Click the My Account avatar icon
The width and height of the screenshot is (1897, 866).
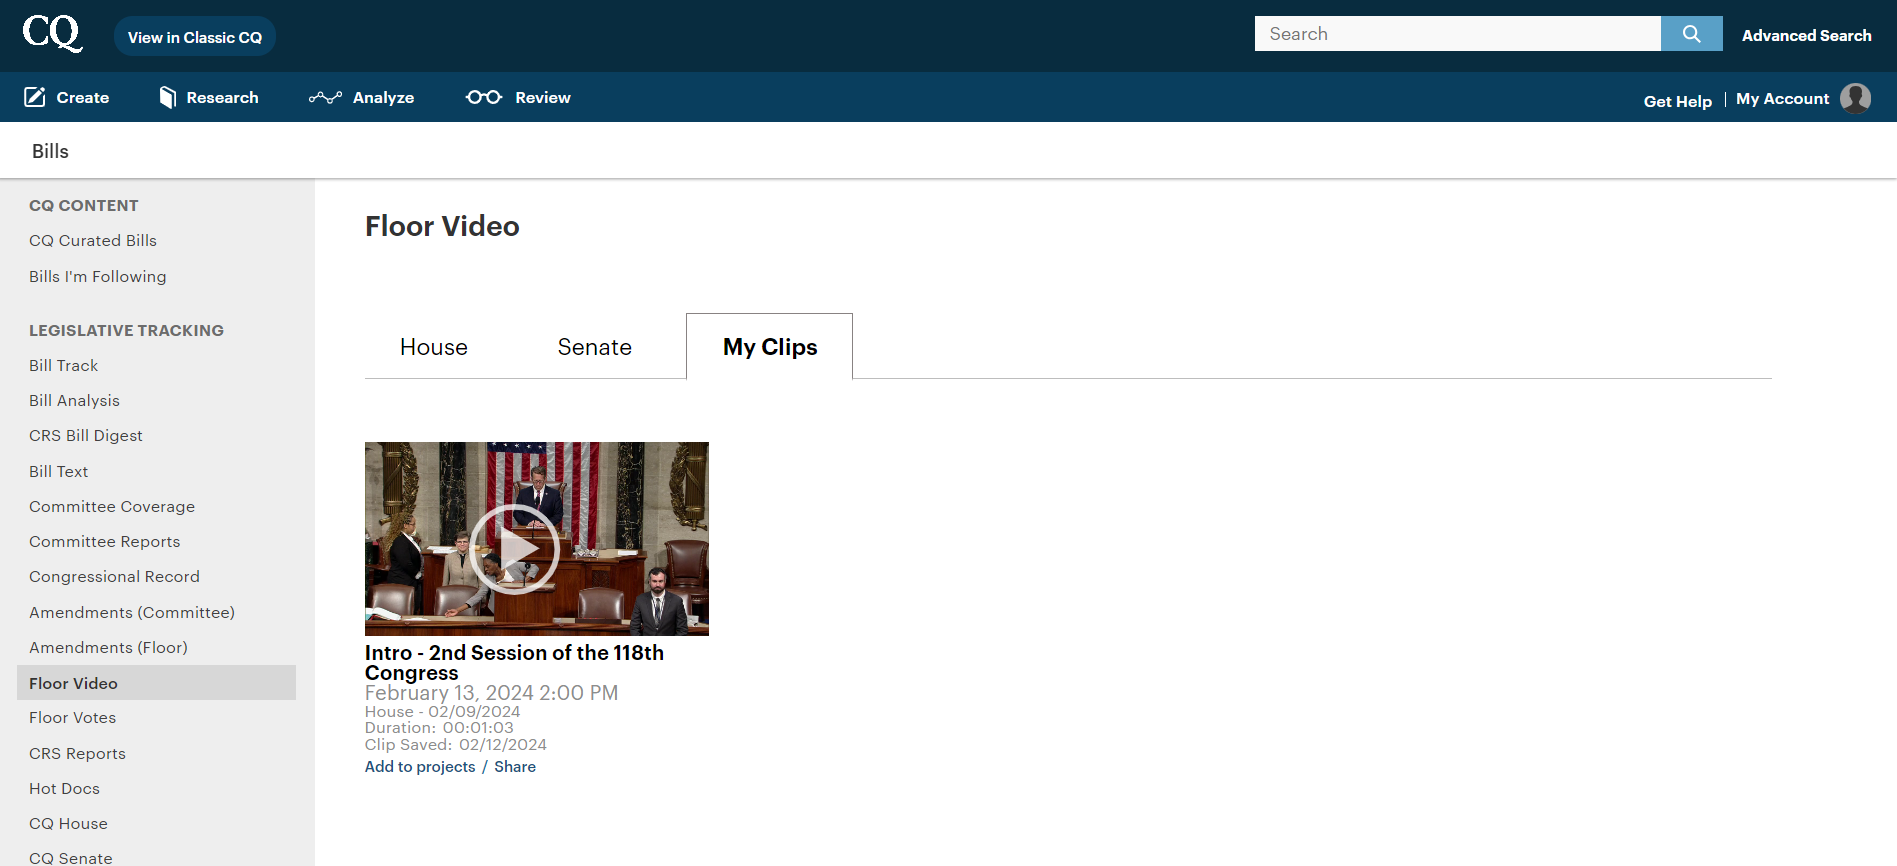pyautogui.click(x=1855, y=98)
